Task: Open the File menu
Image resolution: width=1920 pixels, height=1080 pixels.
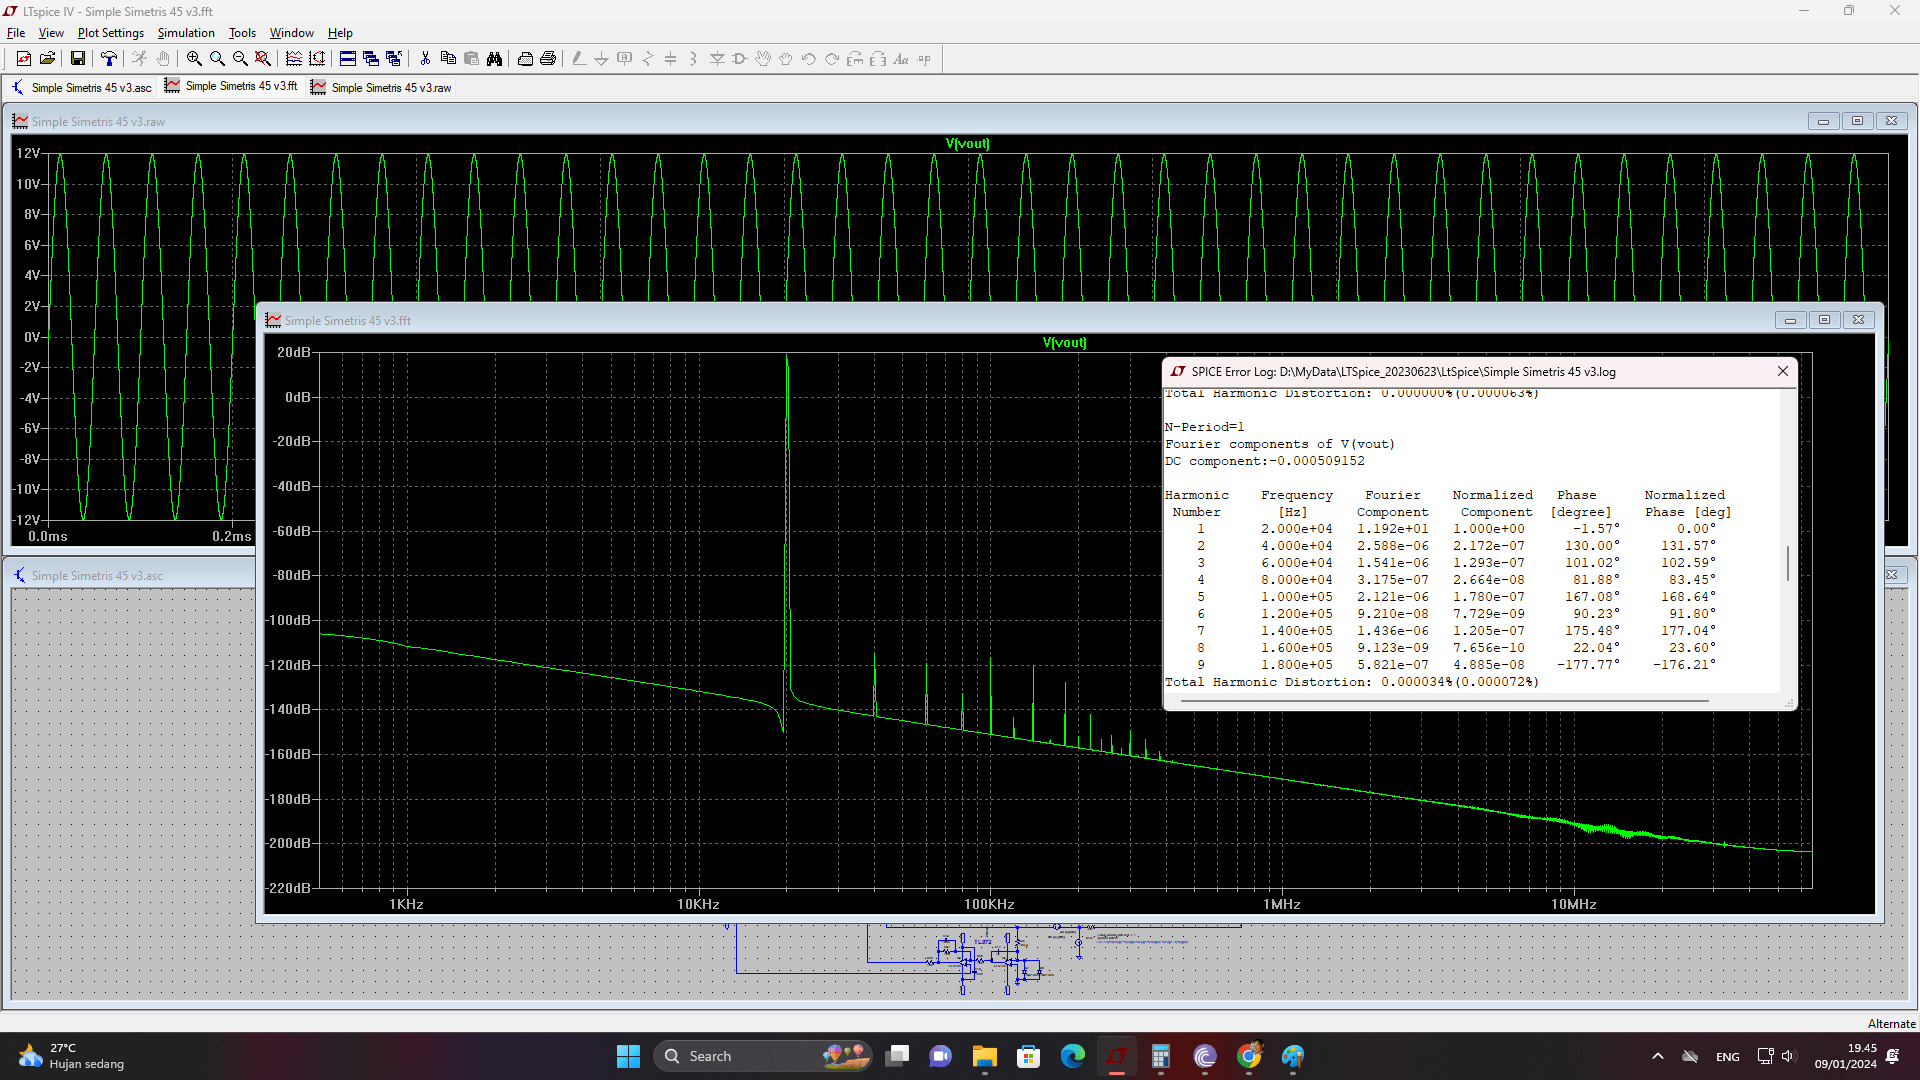Action: (x=16, y=33)
